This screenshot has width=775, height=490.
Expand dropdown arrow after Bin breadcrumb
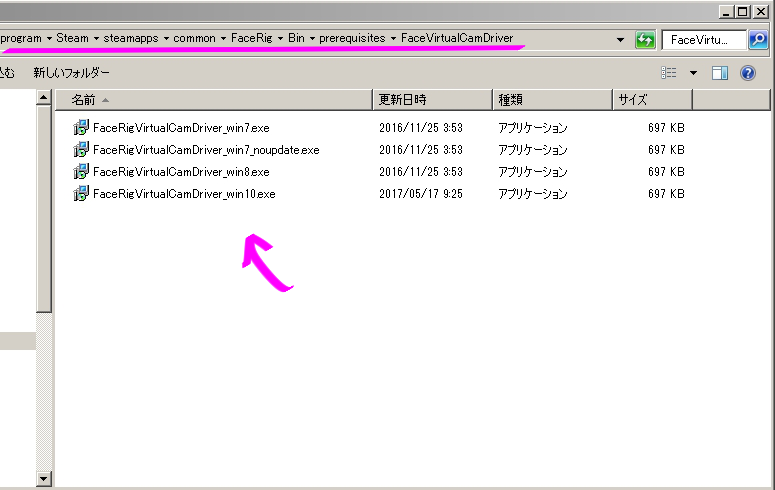click(x=312, y=39)
